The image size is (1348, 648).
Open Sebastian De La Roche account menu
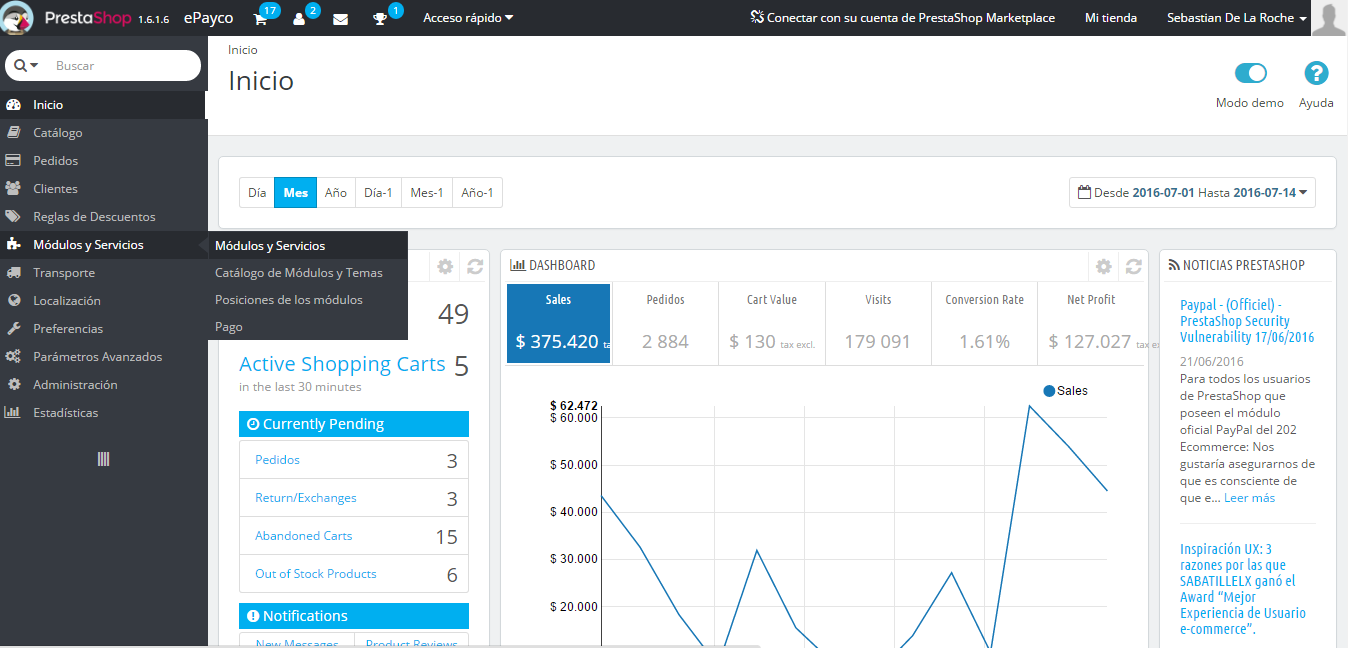tap(1237, 18)
